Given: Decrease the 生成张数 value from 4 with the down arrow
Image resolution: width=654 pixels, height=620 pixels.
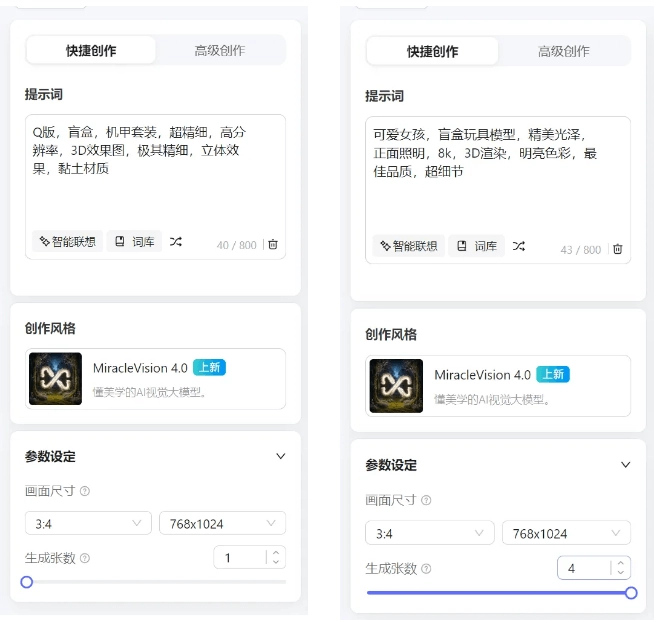Looking at the screenshot, I should coord(621,573).
